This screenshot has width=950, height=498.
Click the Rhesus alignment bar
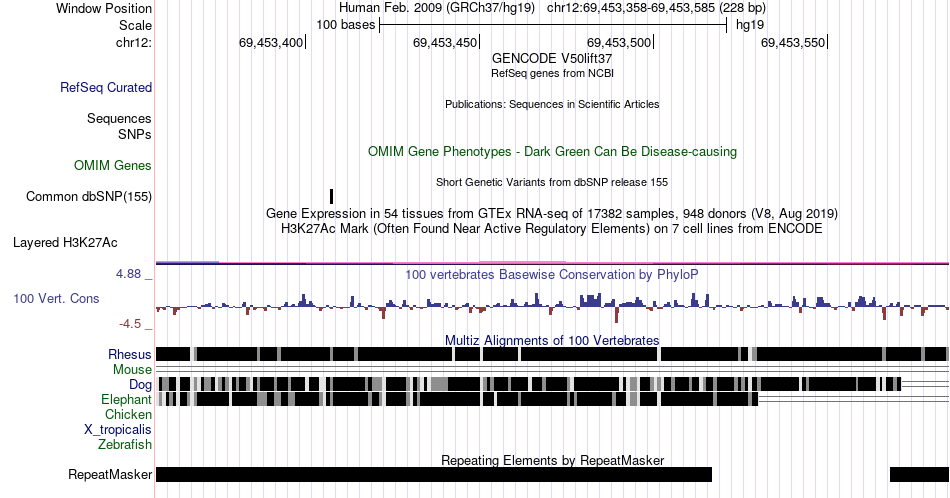coord(552,354)
